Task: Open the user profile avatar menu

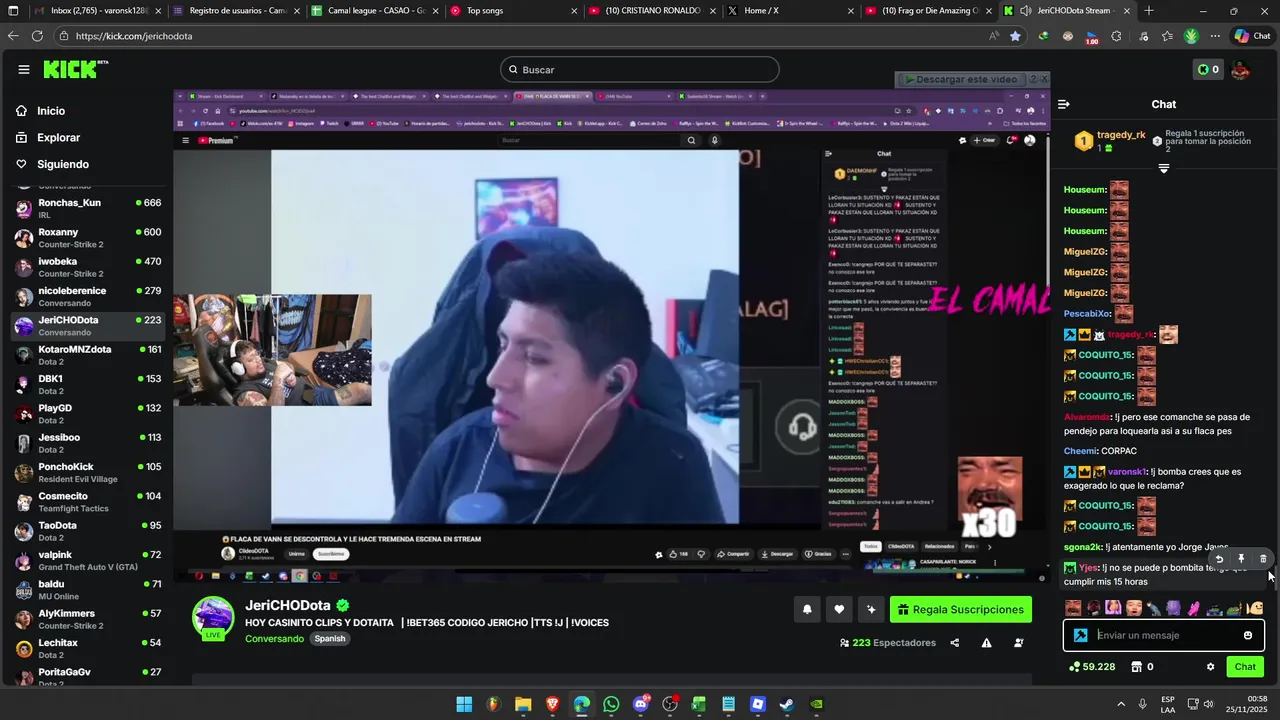Action: coord(1241,69)
